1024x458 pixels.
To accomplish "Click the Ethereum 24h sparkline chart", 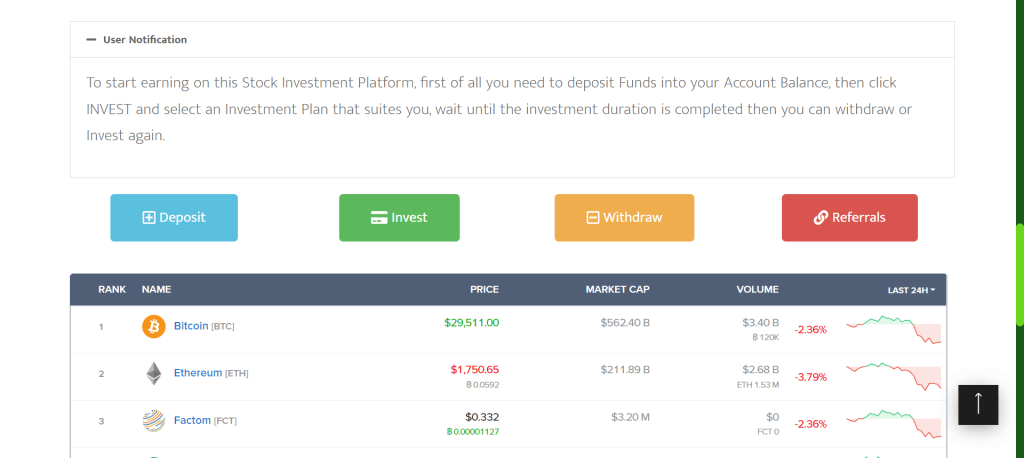I will click(x=893, y=376).
